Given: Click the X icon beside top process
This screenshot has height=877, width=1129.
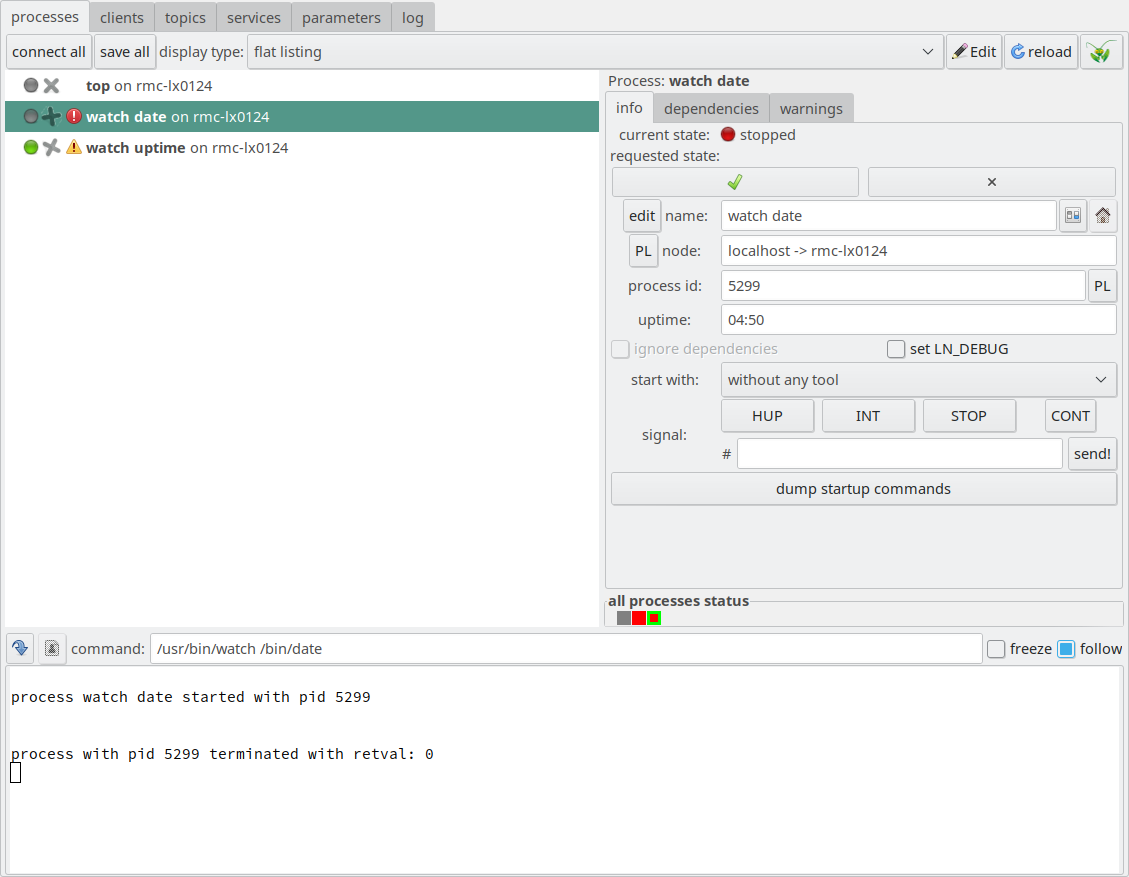Looking at the screenshot, I should (51, 86).
